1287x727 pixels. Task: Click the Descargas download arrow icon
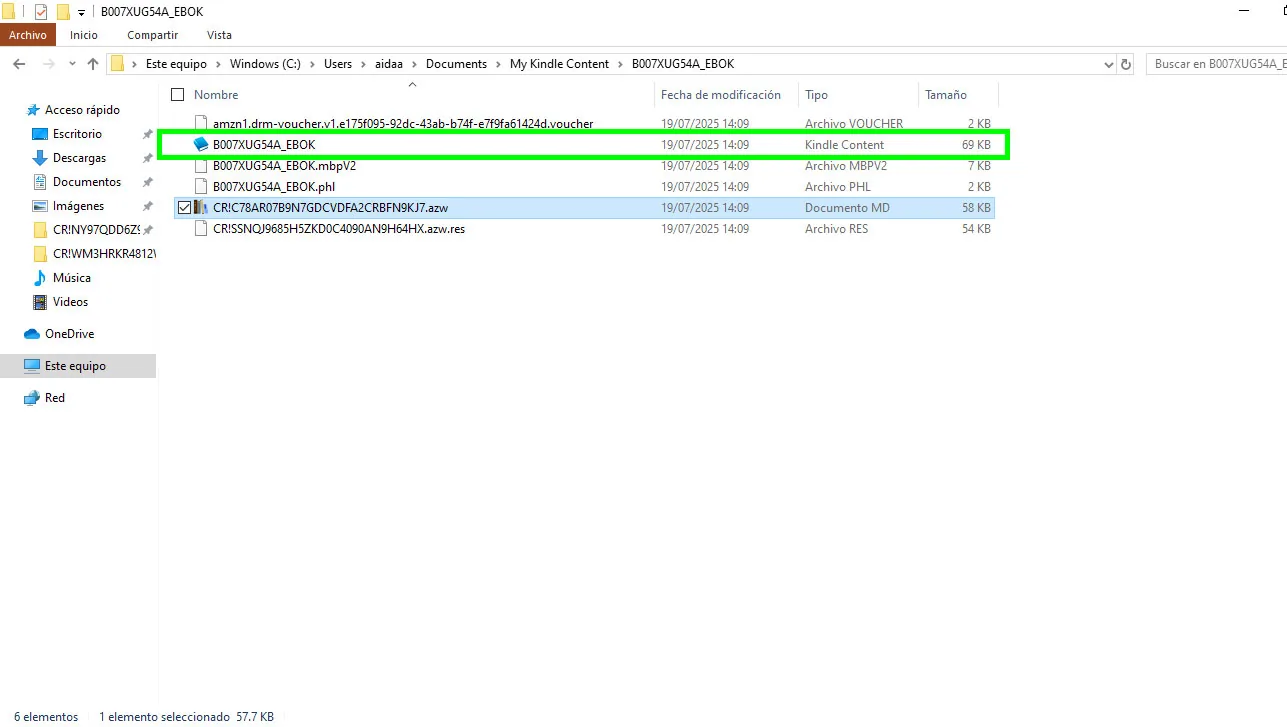(x=40, y=158)
